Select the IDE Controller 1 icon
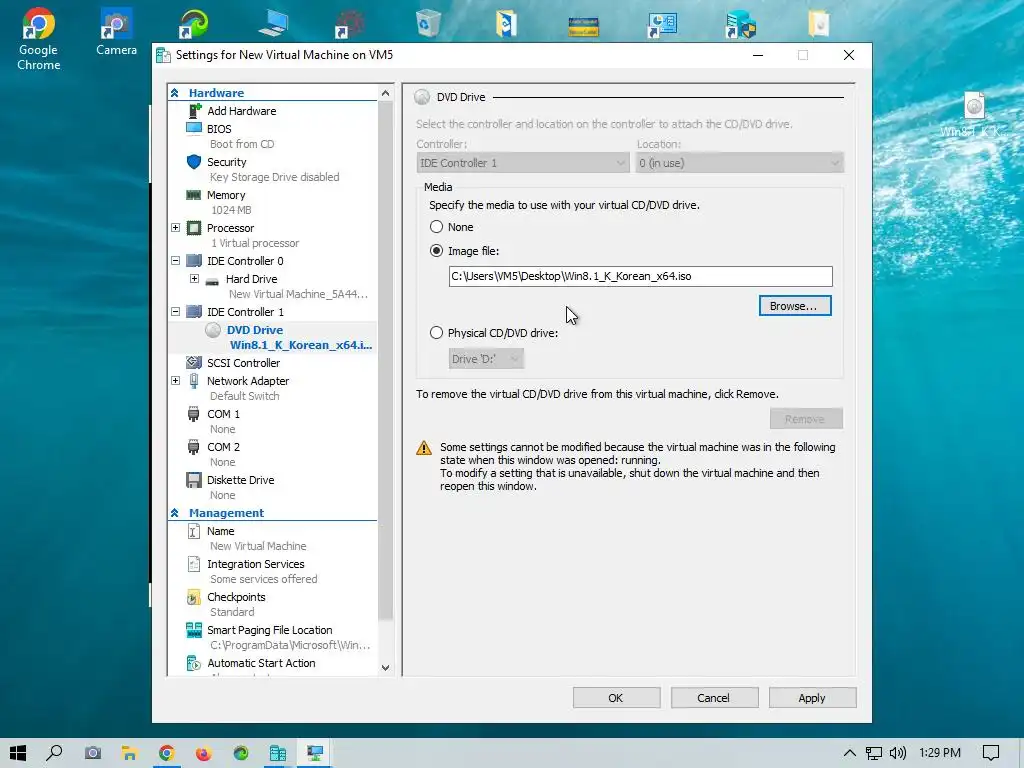The image size is (1024, 768). click(x=194, y=312)
